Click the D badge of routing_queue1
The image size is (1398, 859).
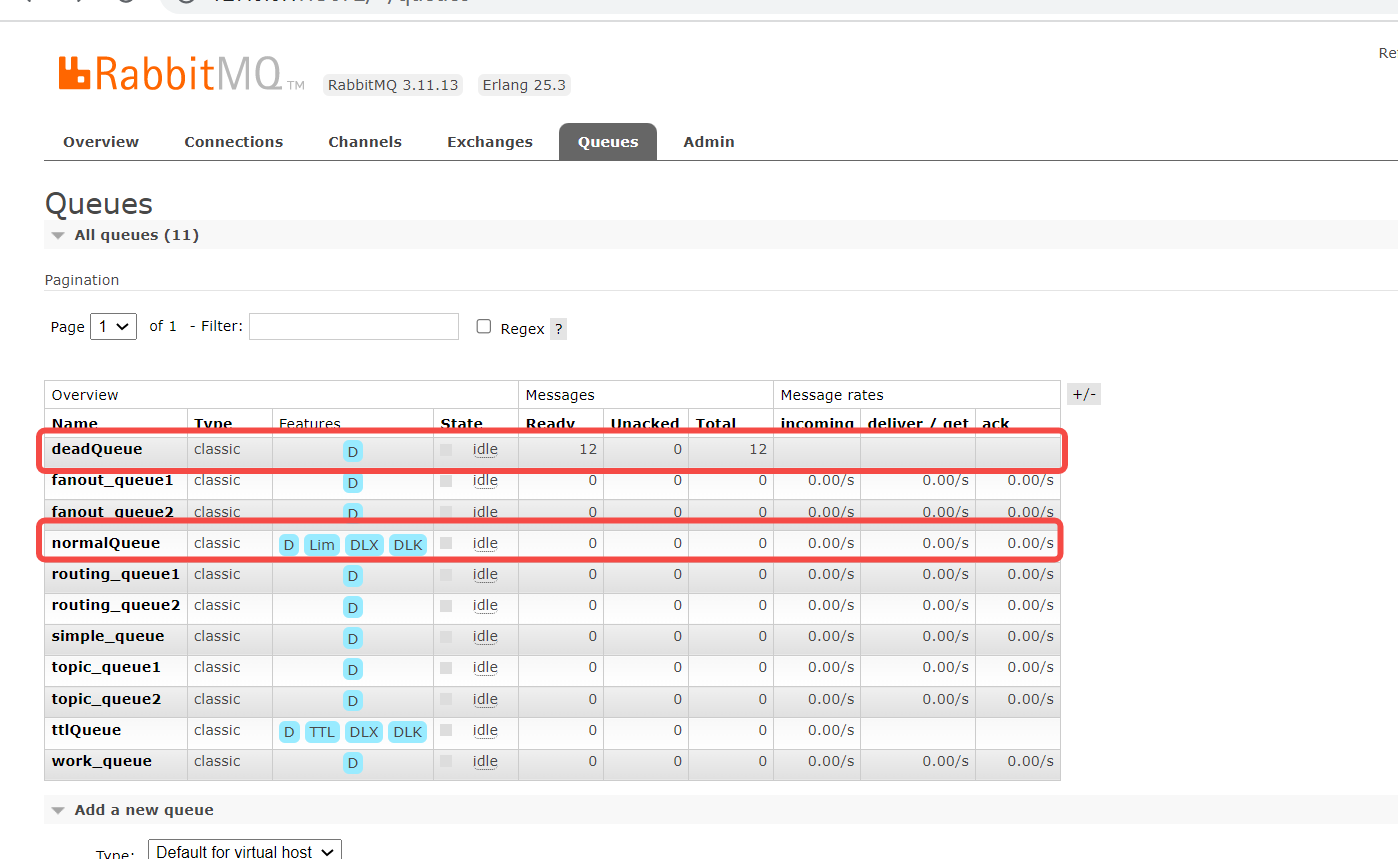(x=352, y=576)
